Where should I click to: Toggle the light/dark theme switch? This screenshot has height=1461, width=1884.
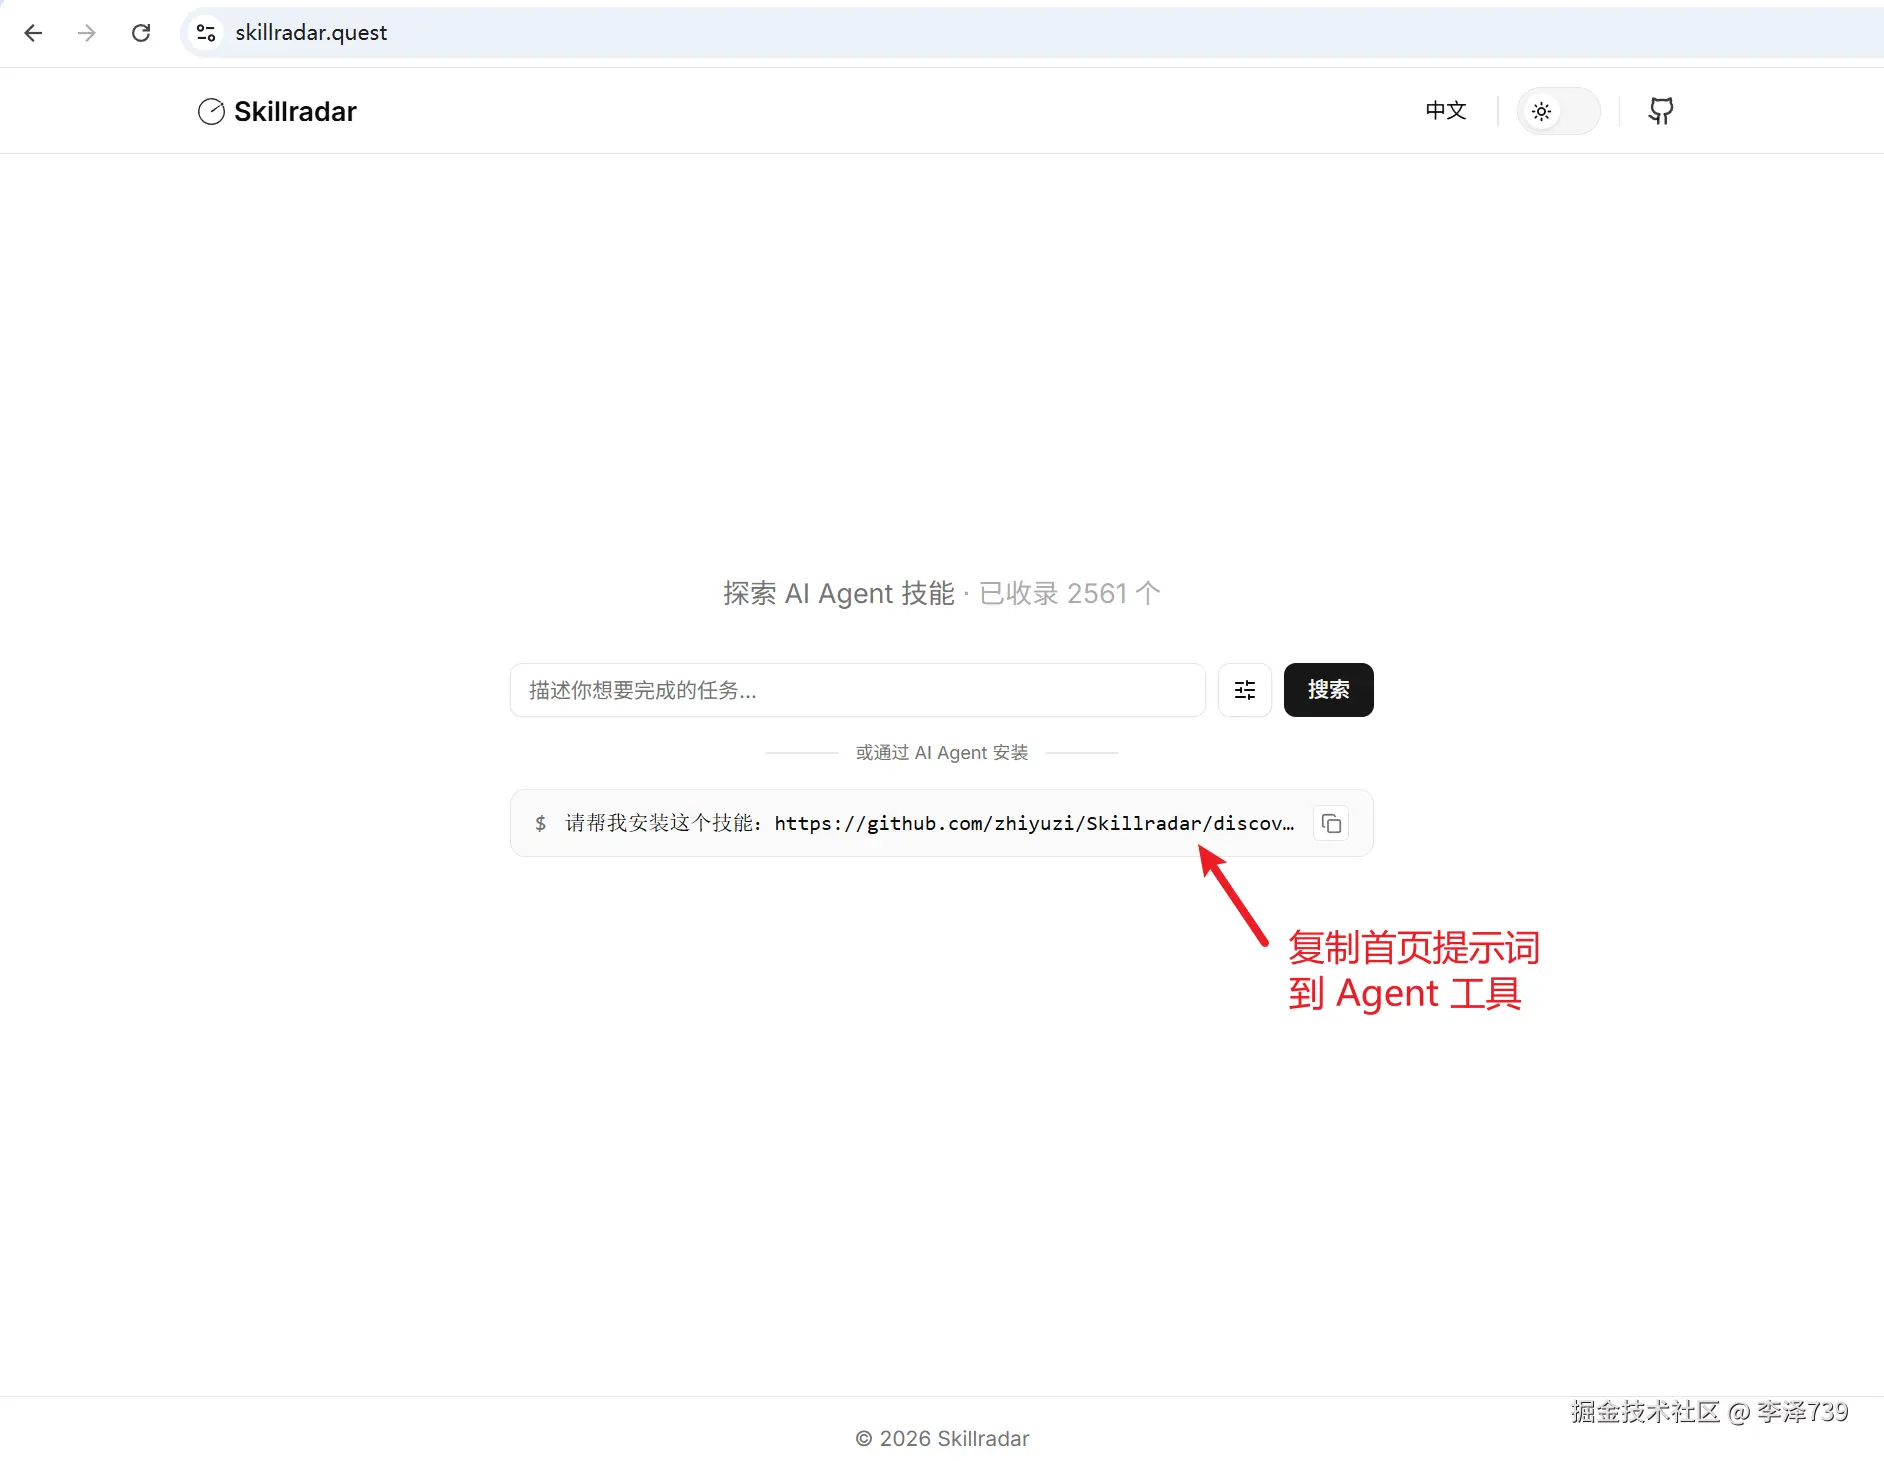(x=1559, y=110)
